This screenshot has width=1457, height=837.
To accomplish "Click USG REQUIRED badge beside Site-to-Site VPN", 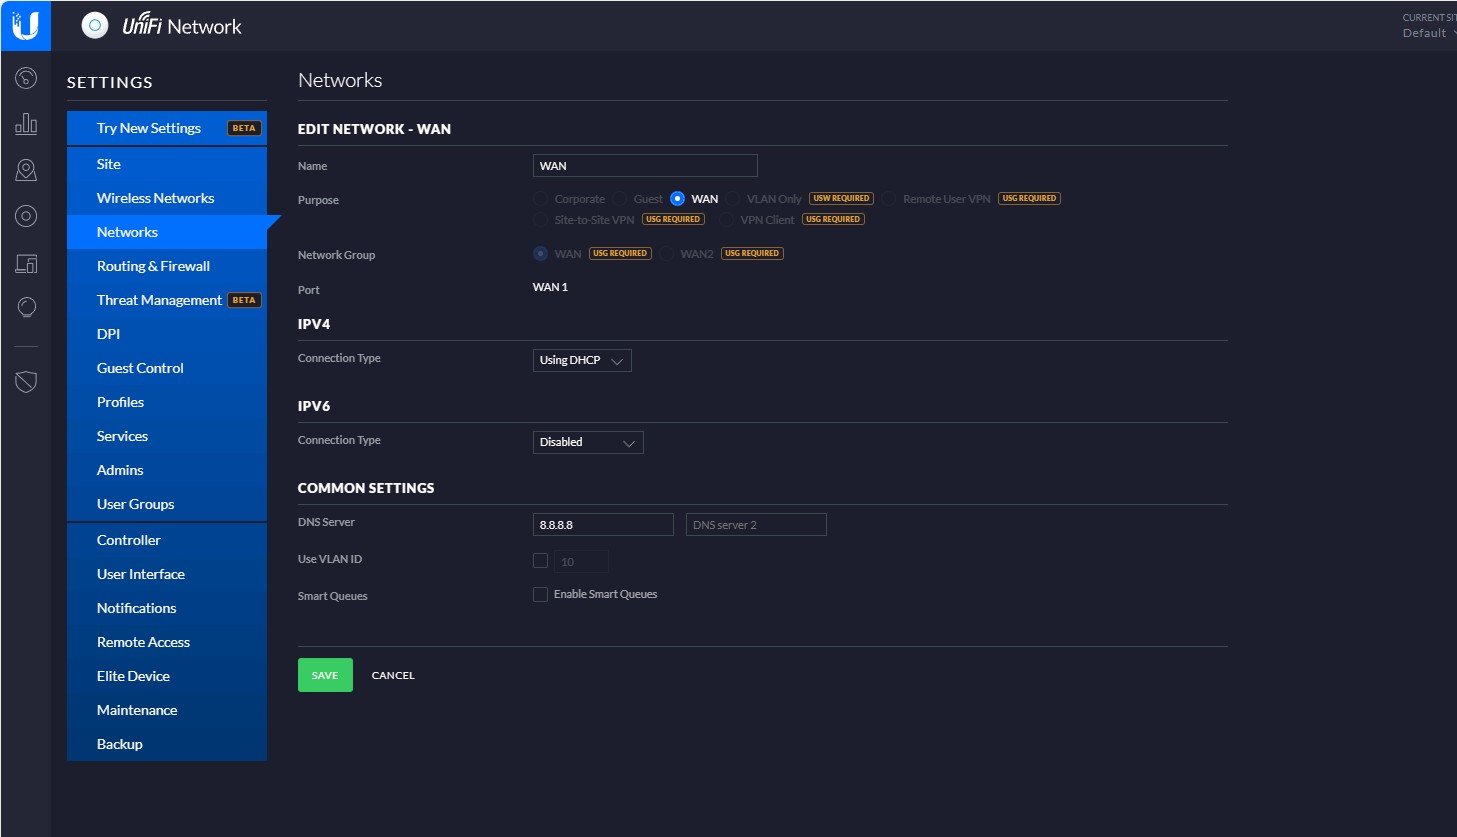I will [x=673, y=219].
